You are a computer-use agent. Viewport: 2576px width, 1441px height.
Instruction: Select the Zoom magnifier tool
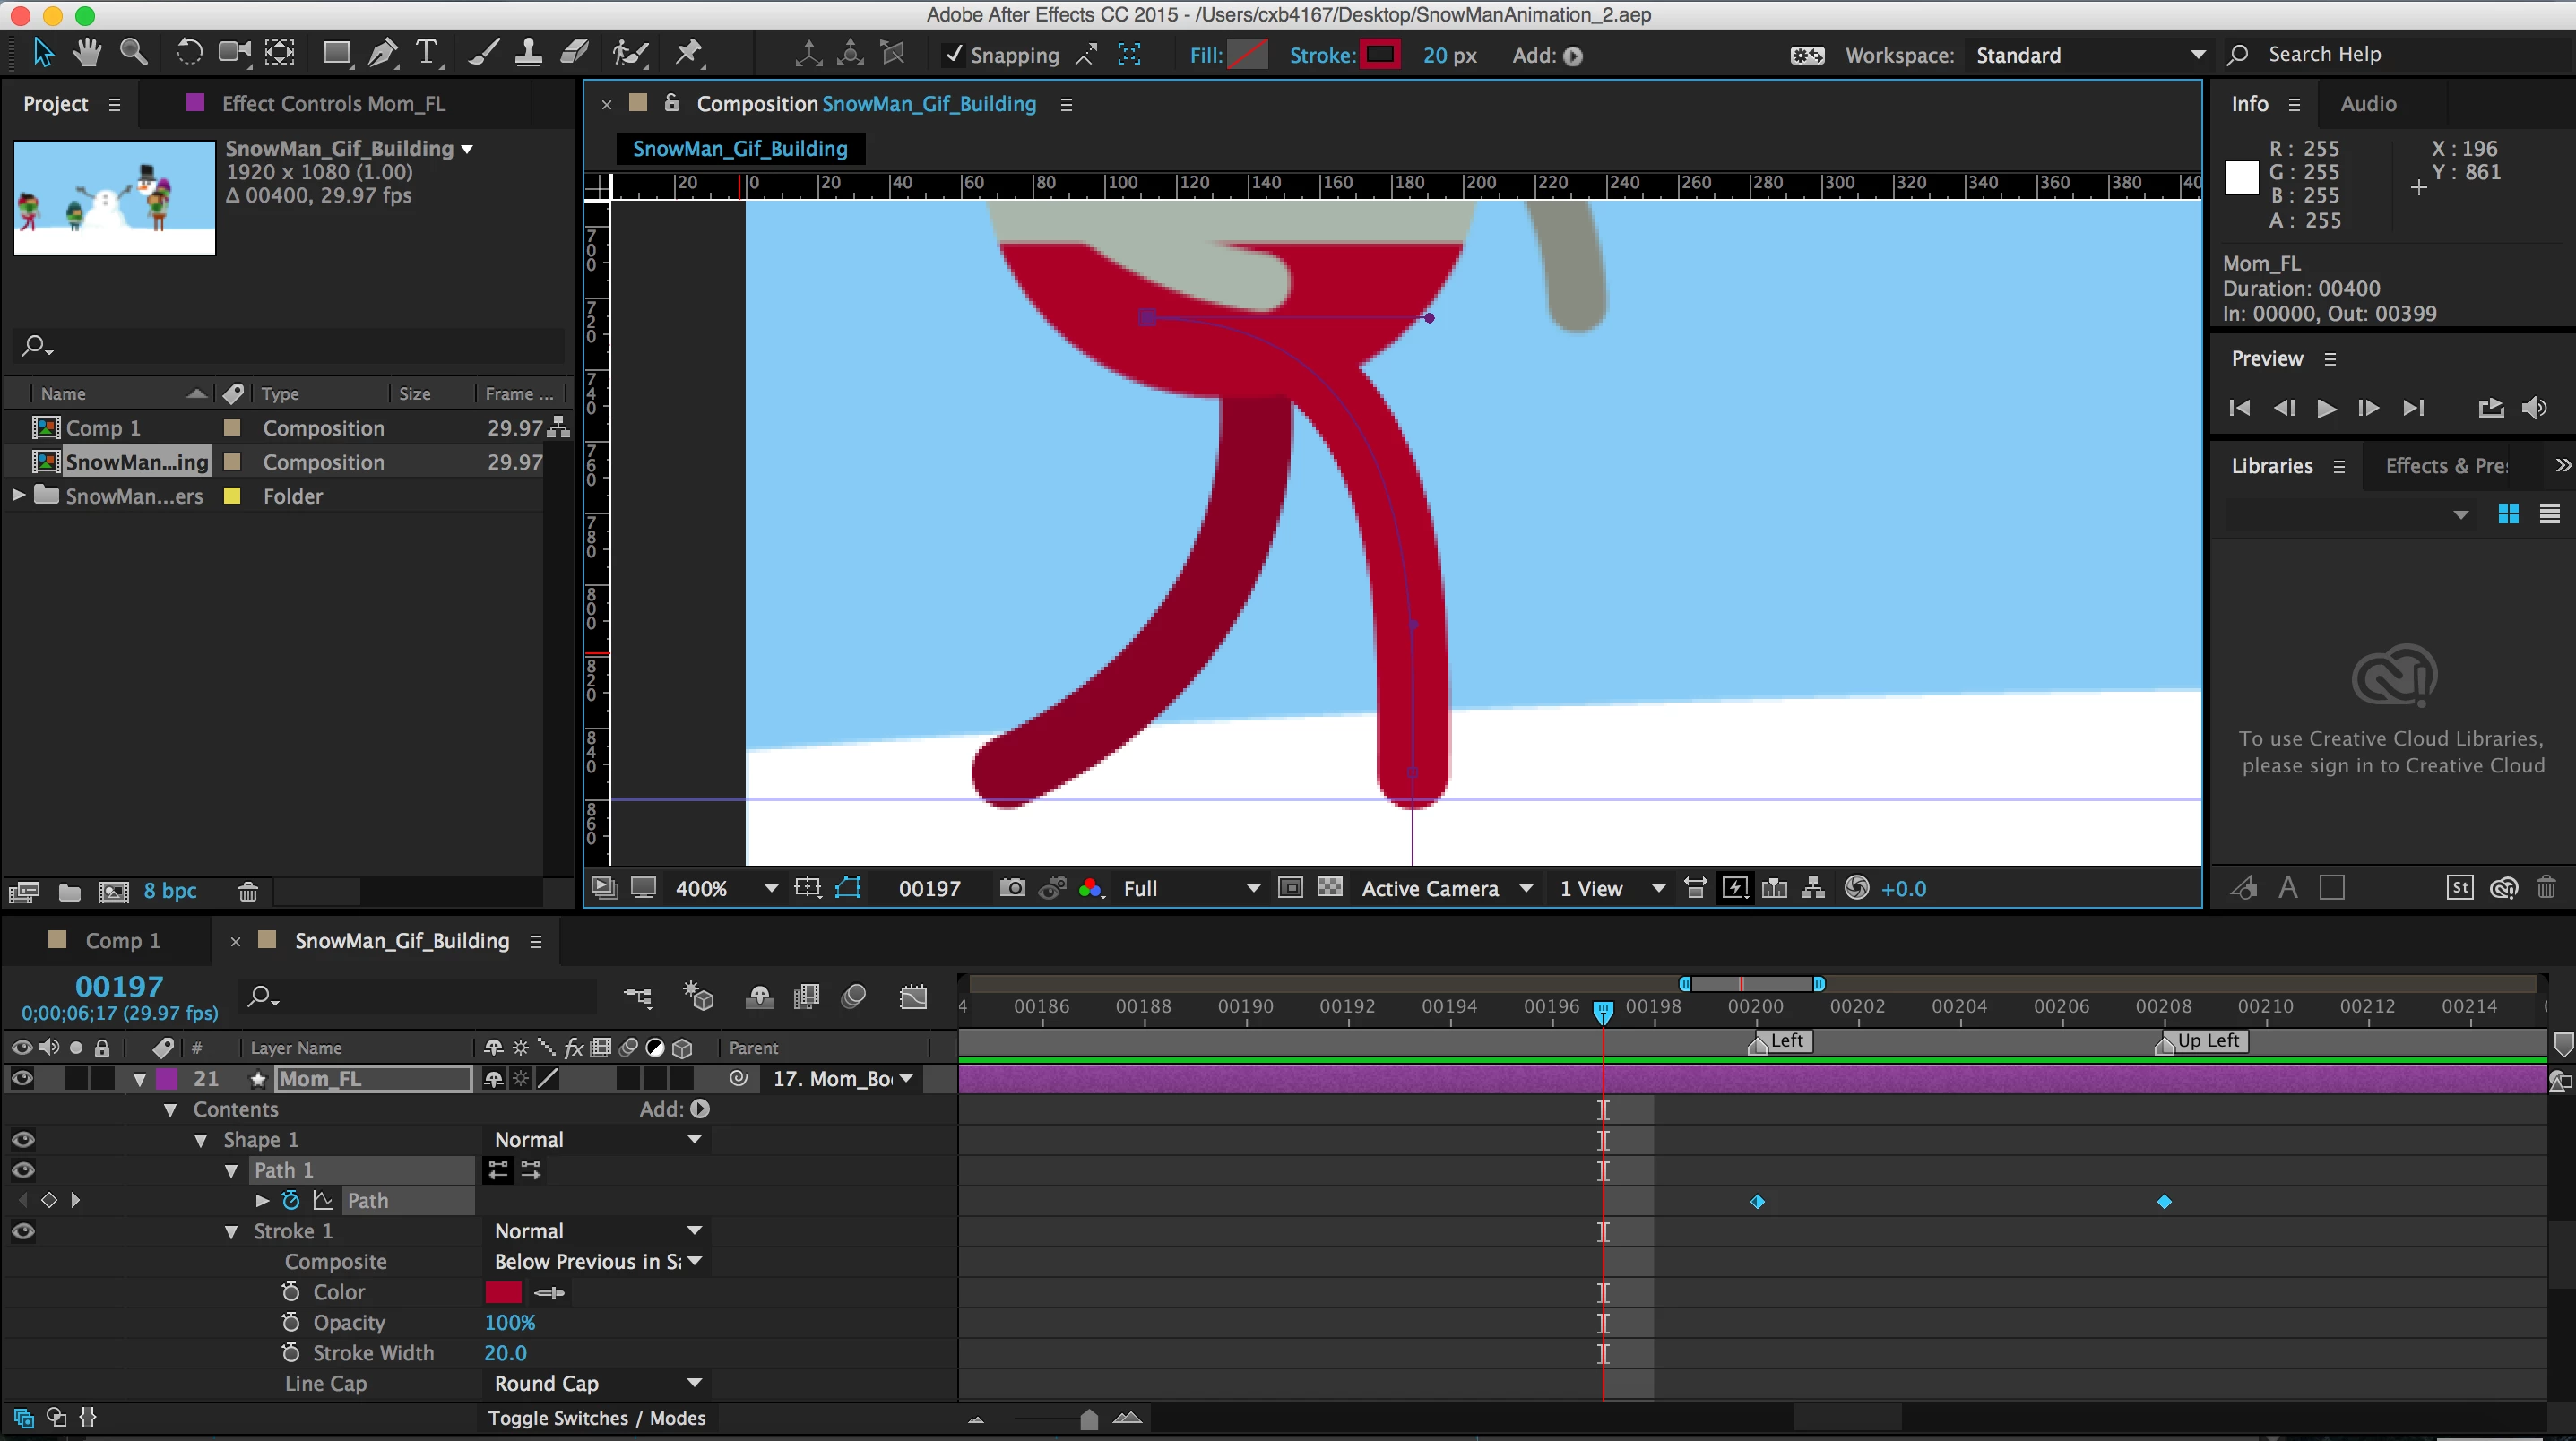click(133, 52)
